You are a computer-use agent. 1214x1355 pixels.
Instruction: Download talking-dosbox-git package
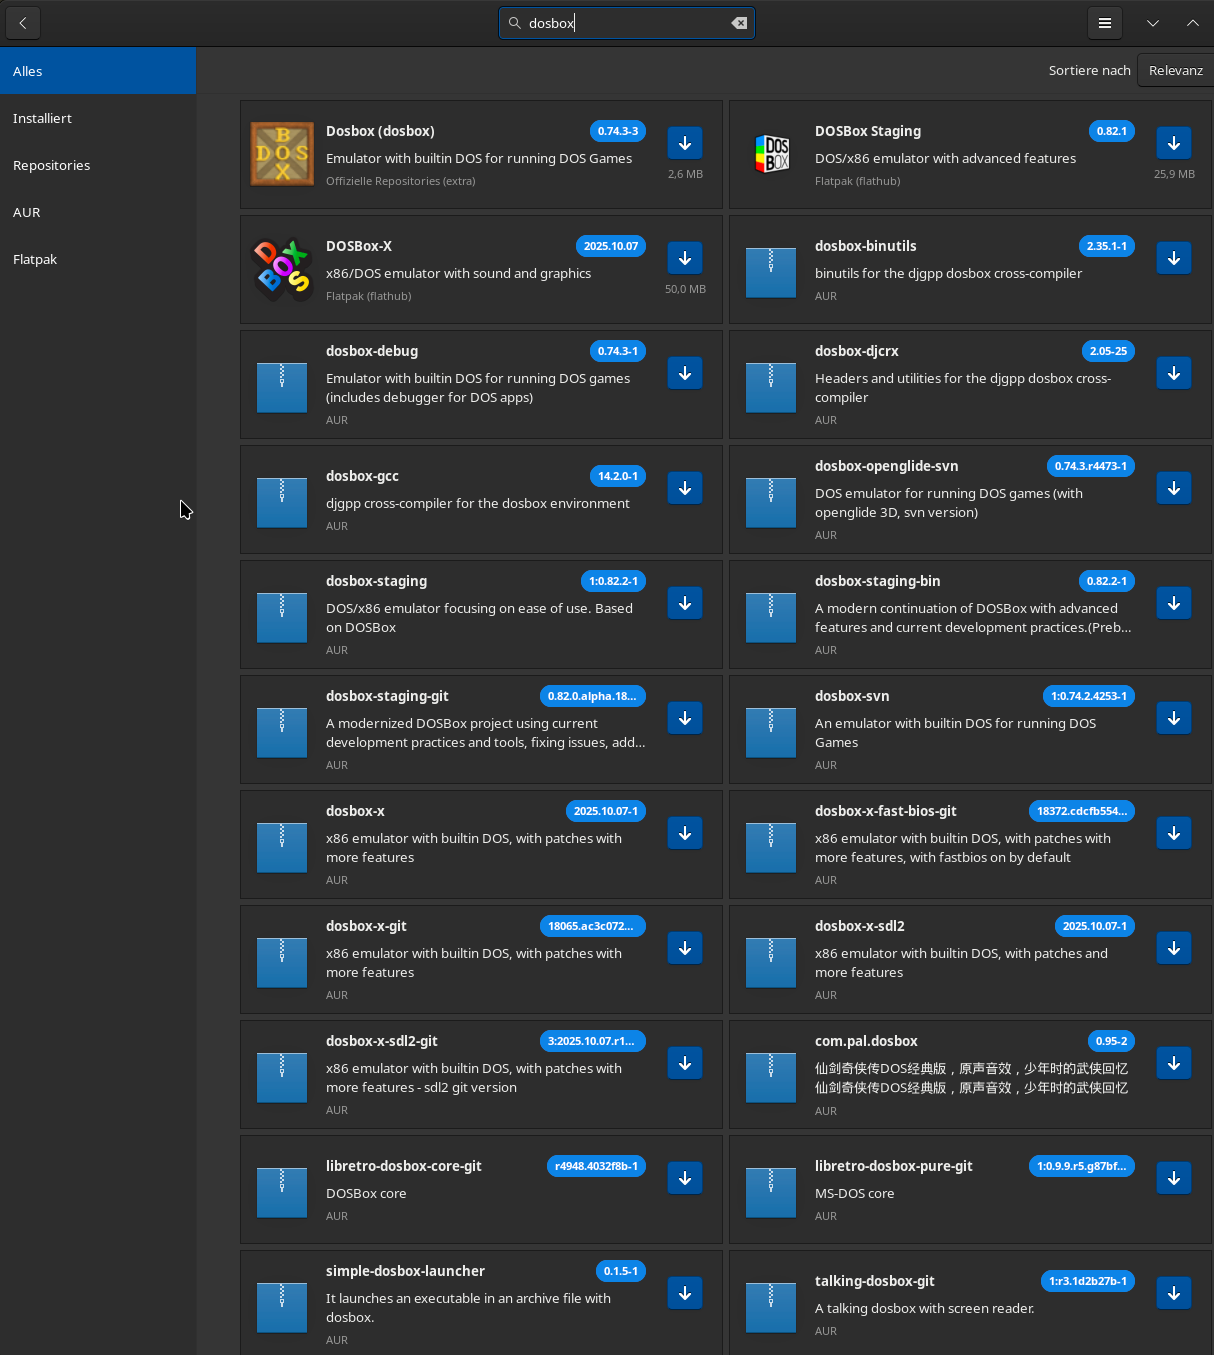1174,1293
